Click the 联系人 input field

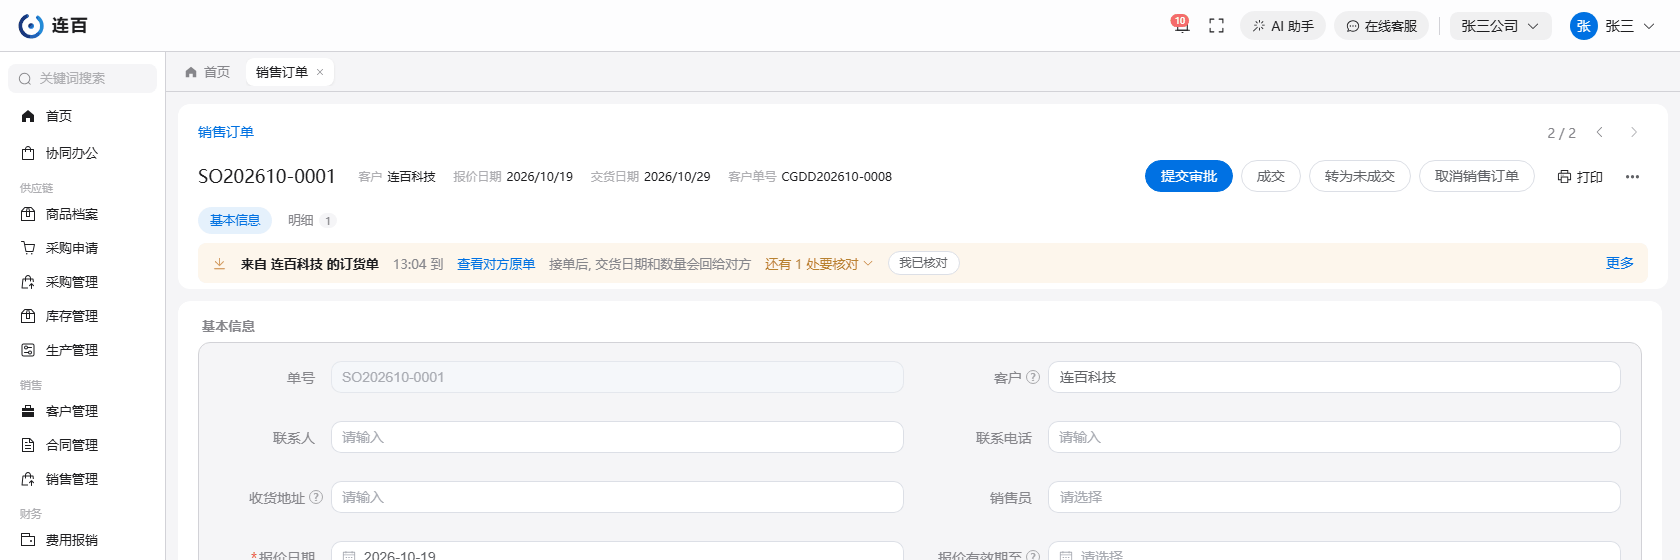pos(617,437)
